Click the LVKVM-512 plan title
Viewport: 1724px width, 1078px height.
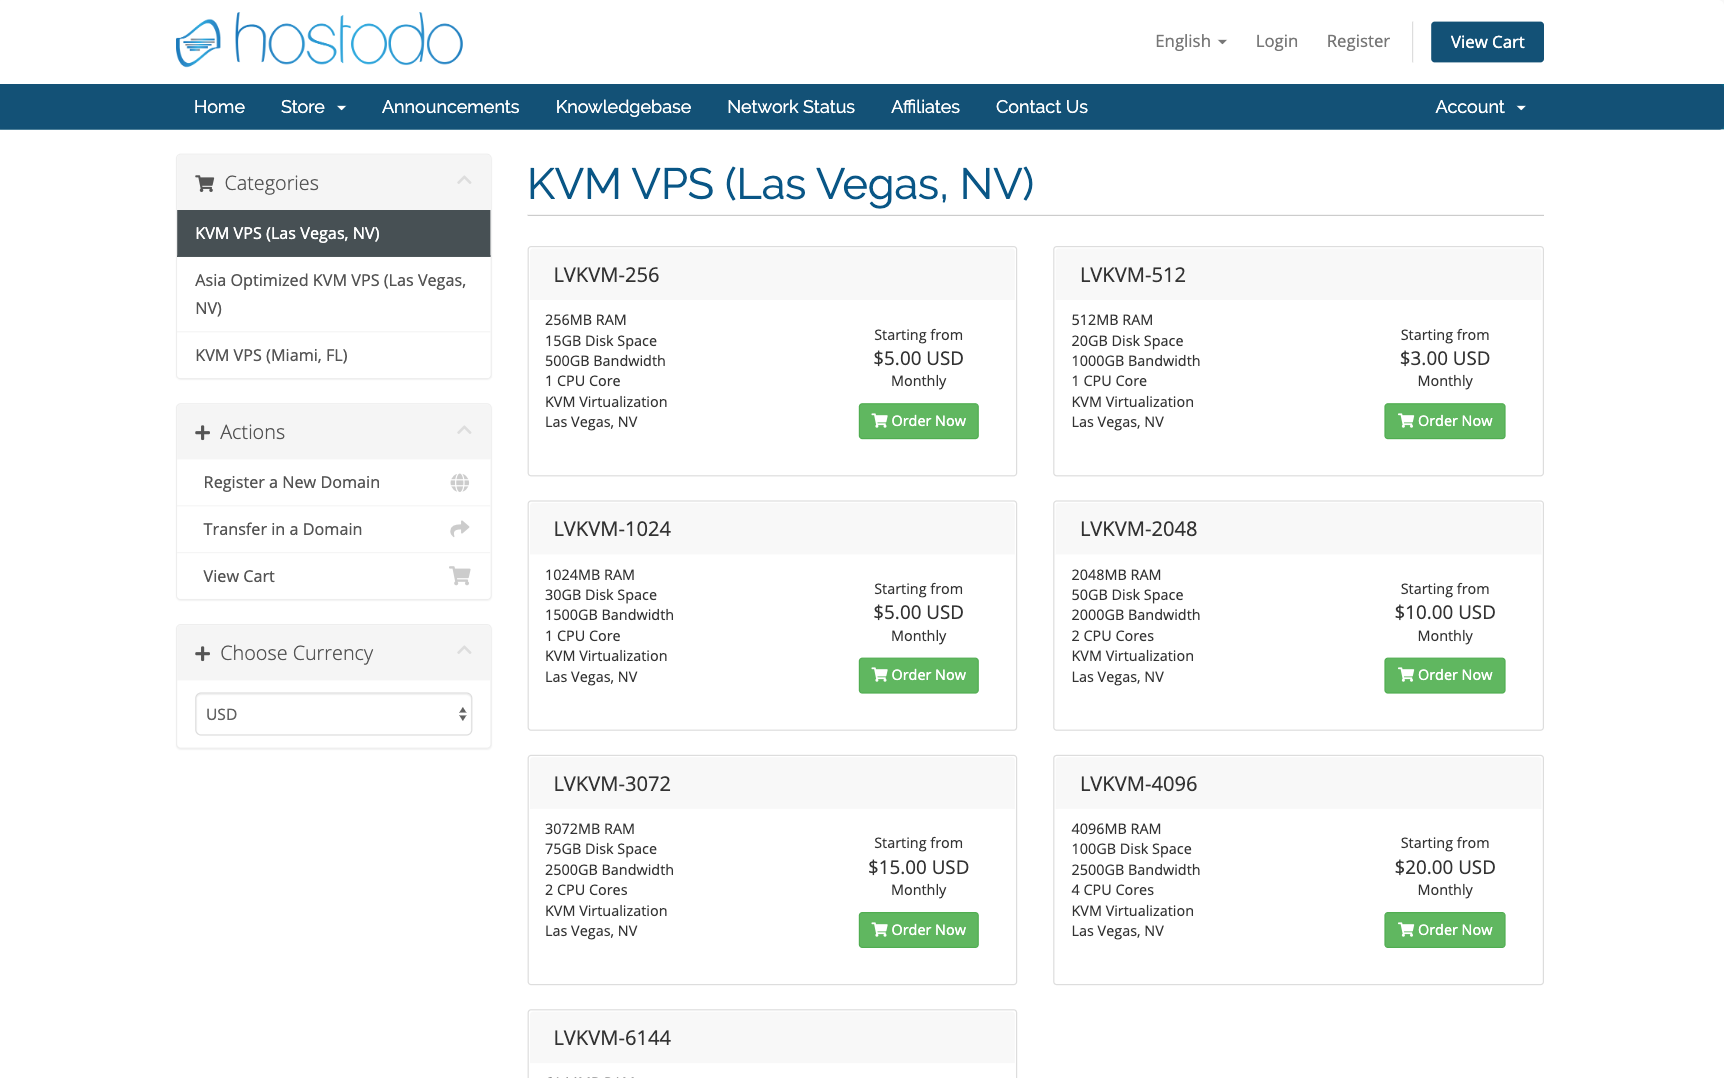(x=1133, y=275)
